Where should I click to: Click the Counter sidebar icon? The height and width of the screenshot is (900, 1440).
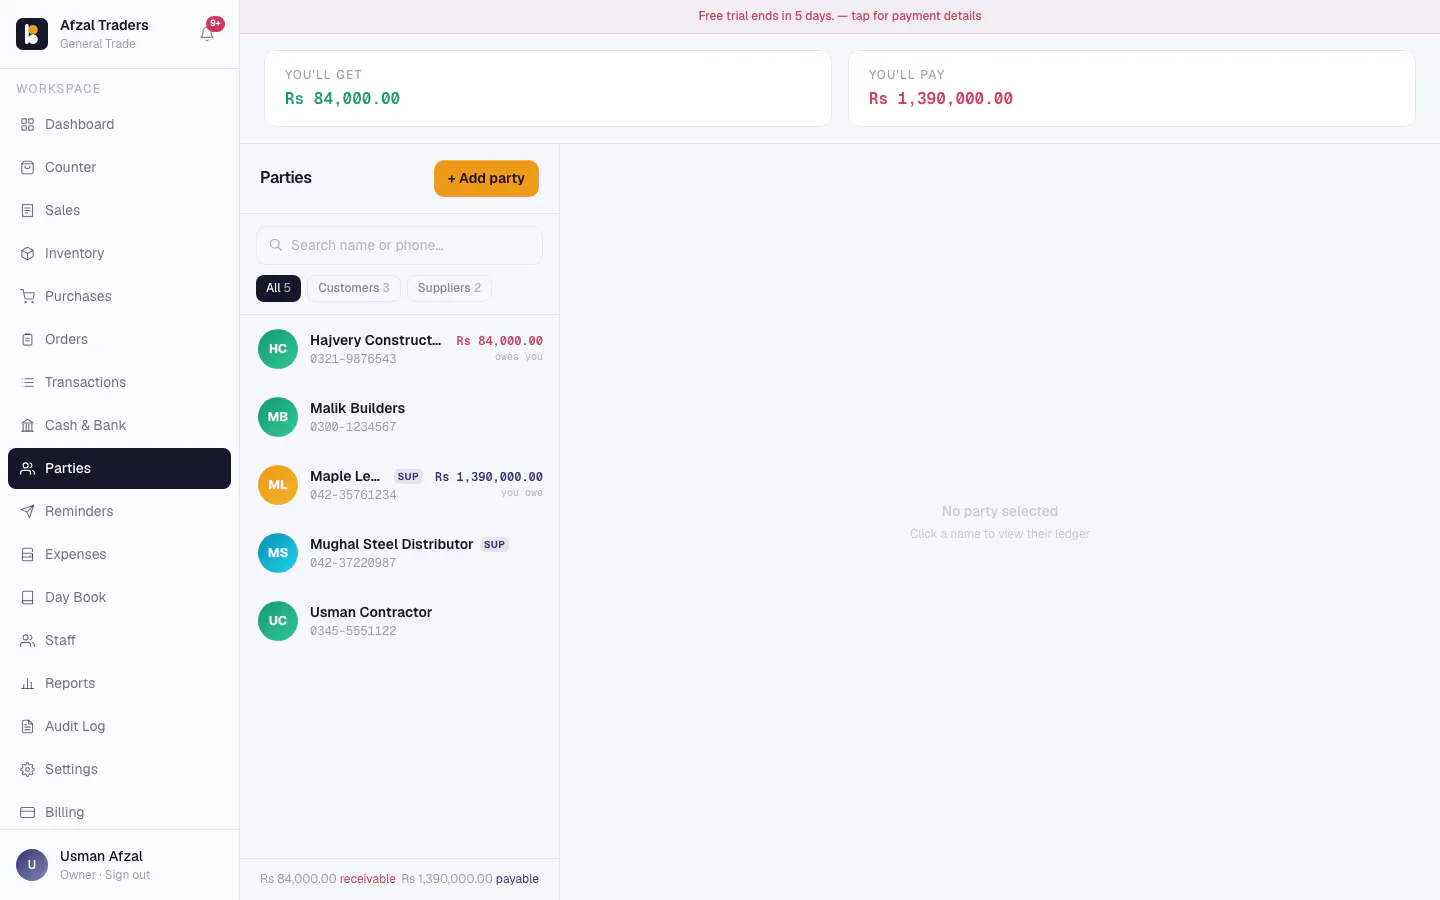pyautogui.click(x=28, y=168)
